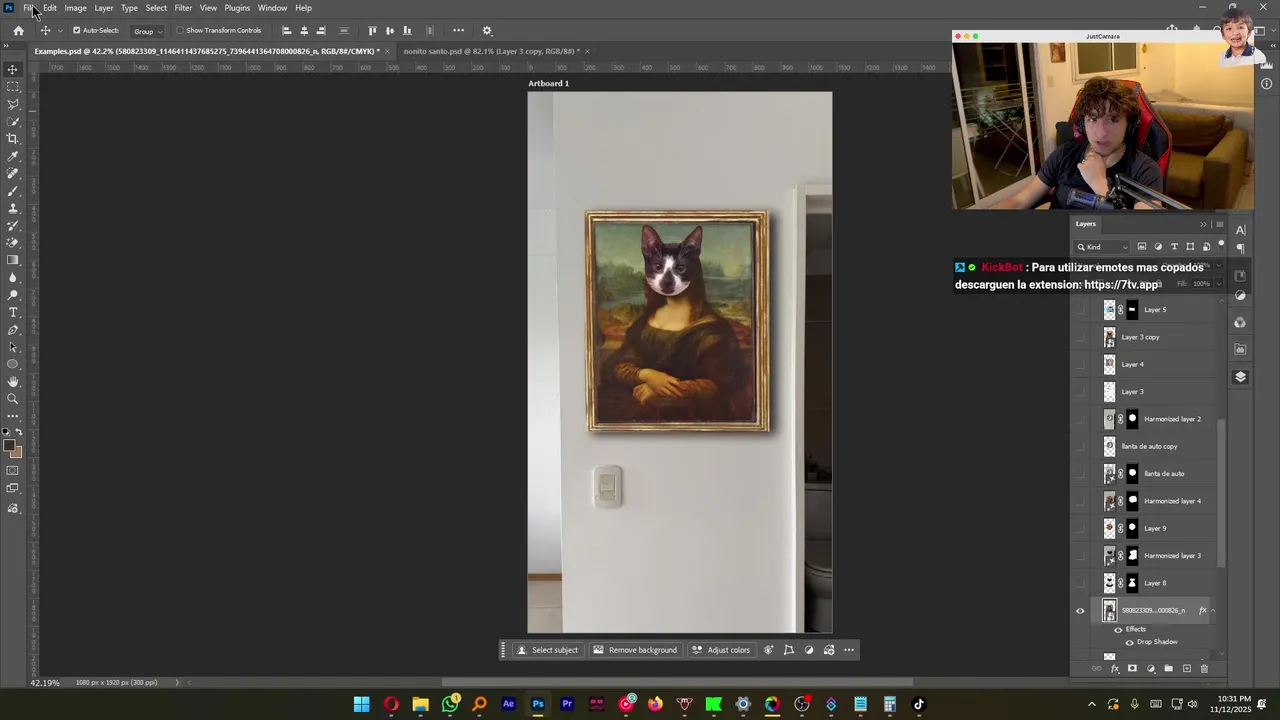Click the Home icon in options bar

18,31
